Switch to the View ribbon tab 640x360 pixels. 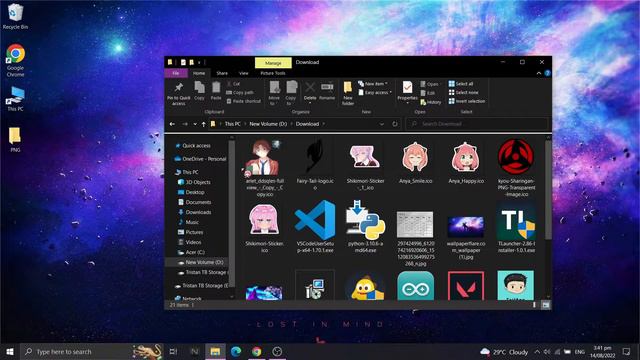pyautogui.click(x=244, y=73)
